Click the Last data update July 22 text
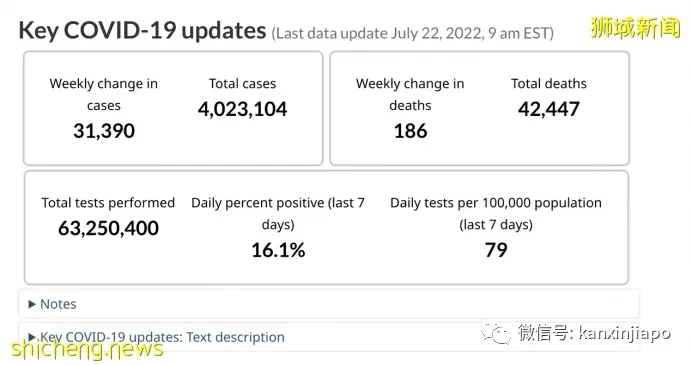 tap(412, 34)
